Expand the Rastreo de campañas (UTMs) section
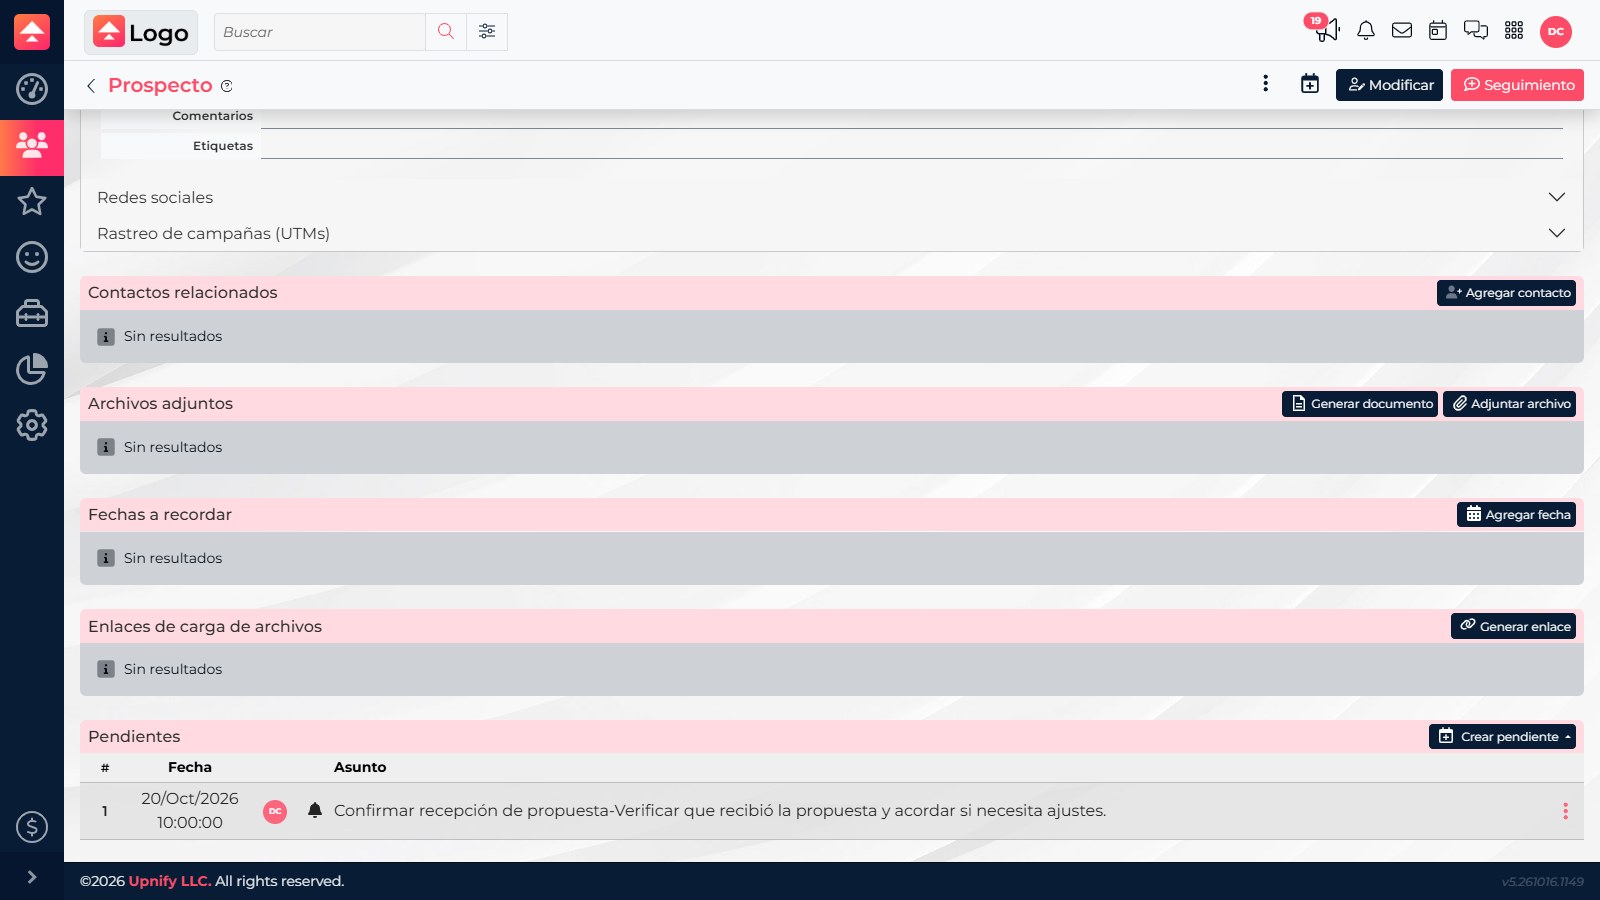Image resolution: width=1600 pixels, height=900 pixels. (832, 233)
